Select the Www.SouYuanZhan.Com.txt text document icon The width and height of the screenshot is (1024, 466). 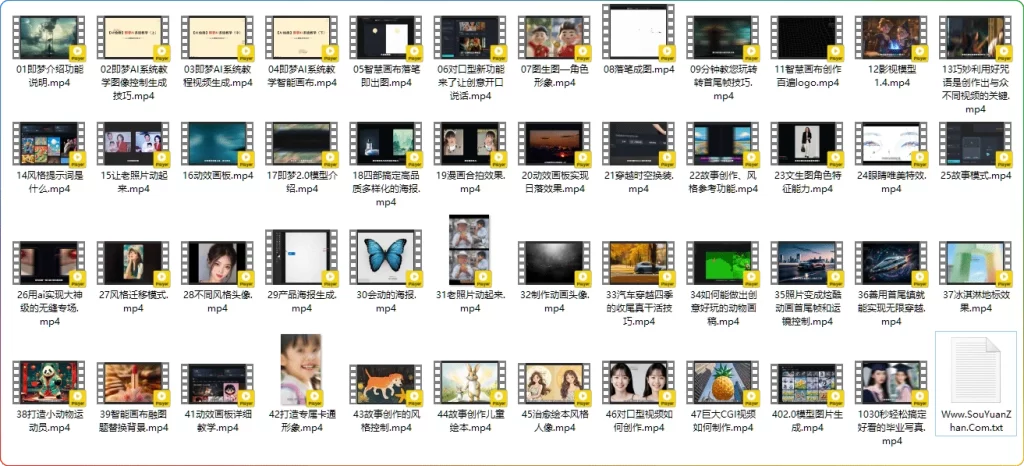(975, 368)
